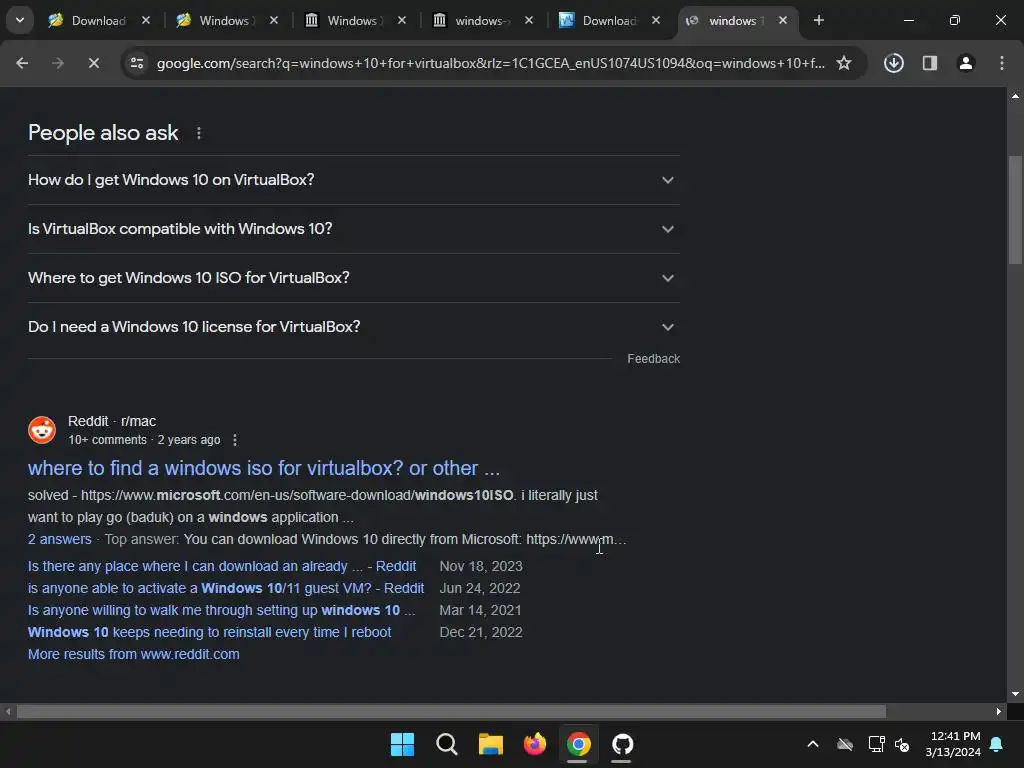Screen dimensions: 1024x768
Task: Open 'is anyone able to activate' Reddit link
Action: (226, 588)
